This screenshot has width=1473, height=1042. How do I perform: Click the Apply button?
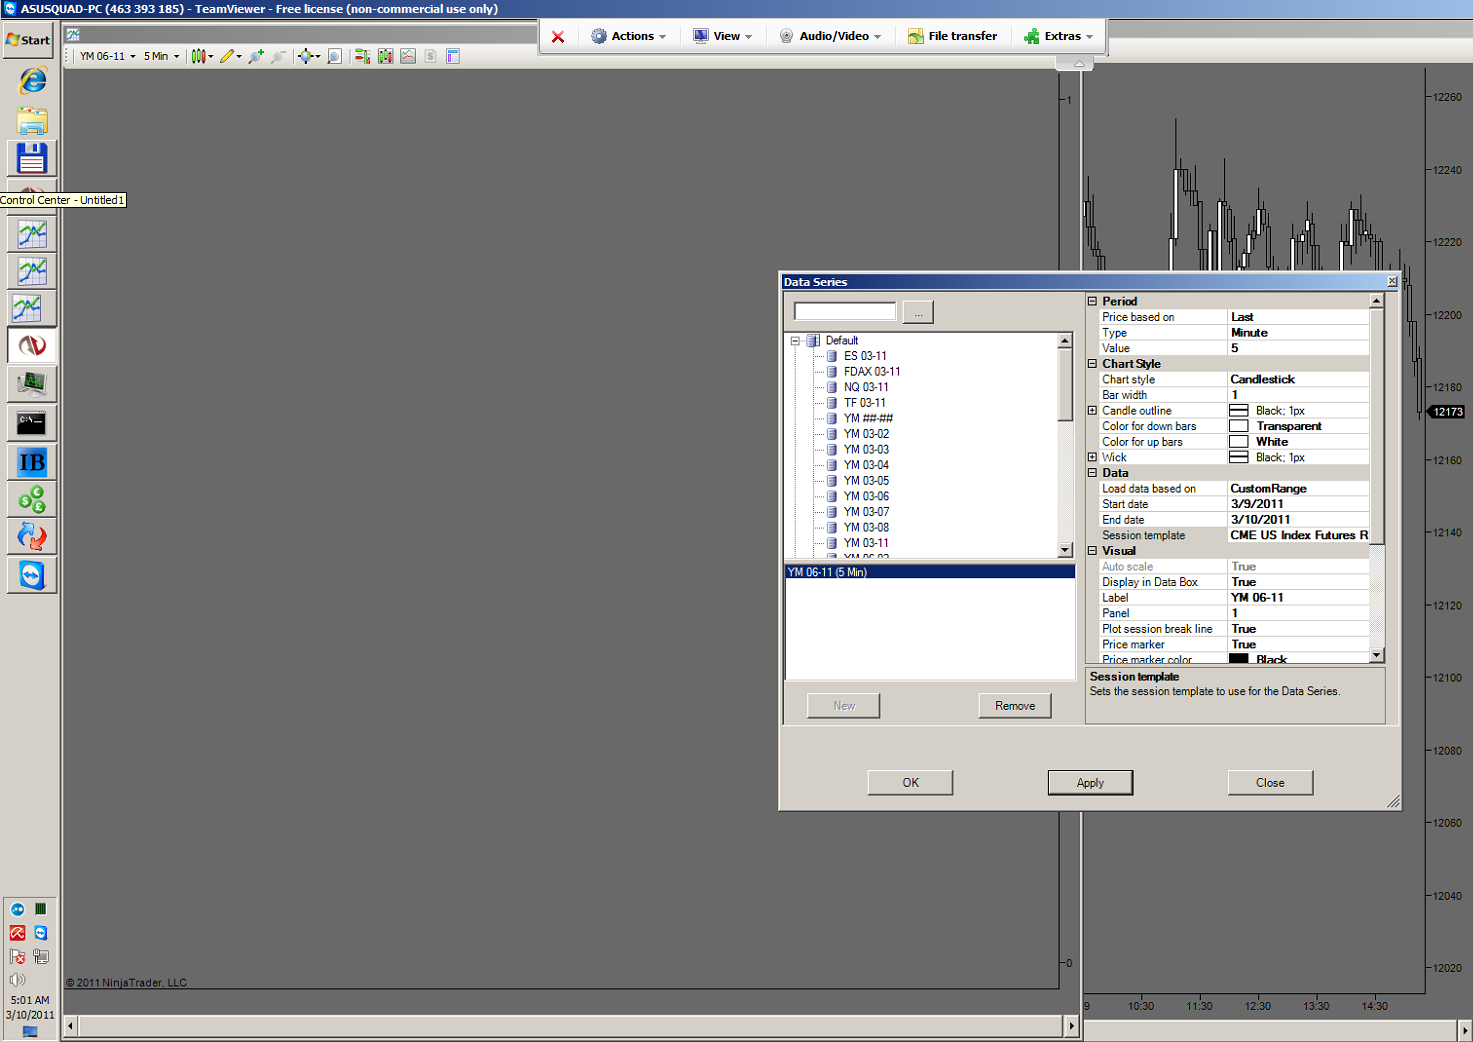[x=1090, y=783]
